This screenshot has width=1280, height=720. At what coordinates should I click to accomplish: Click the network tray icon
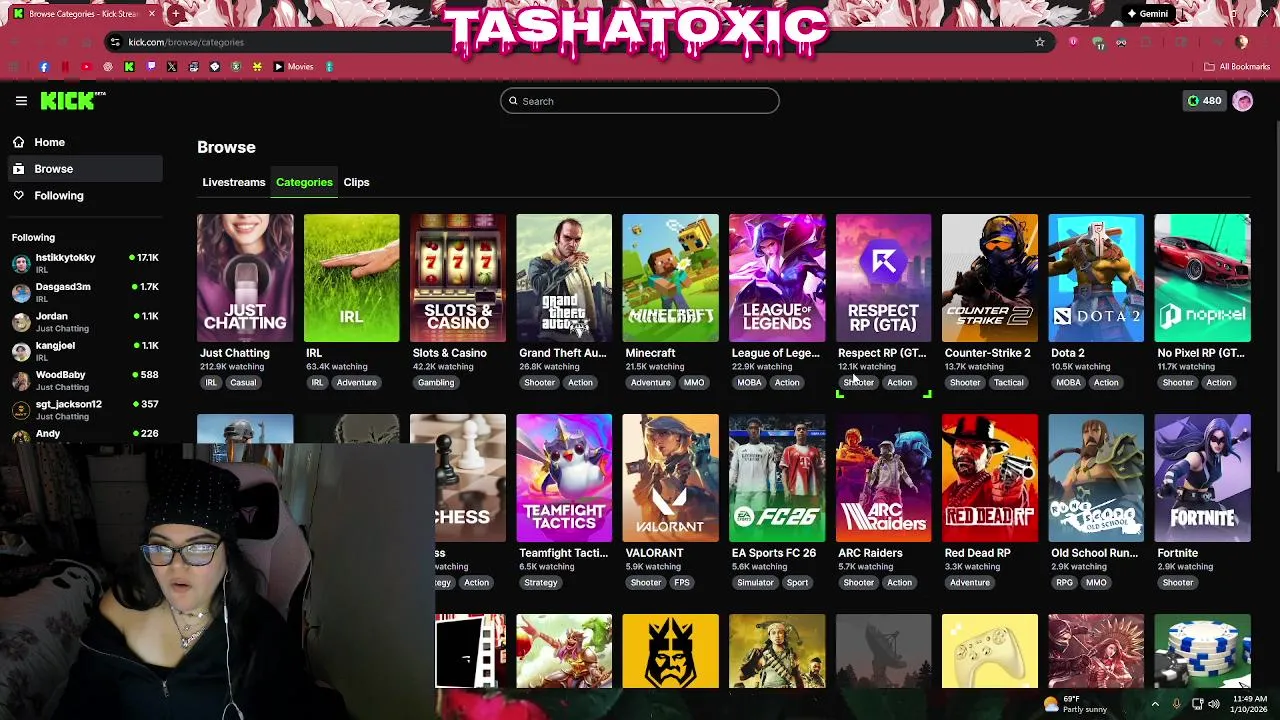(1197, 704)
